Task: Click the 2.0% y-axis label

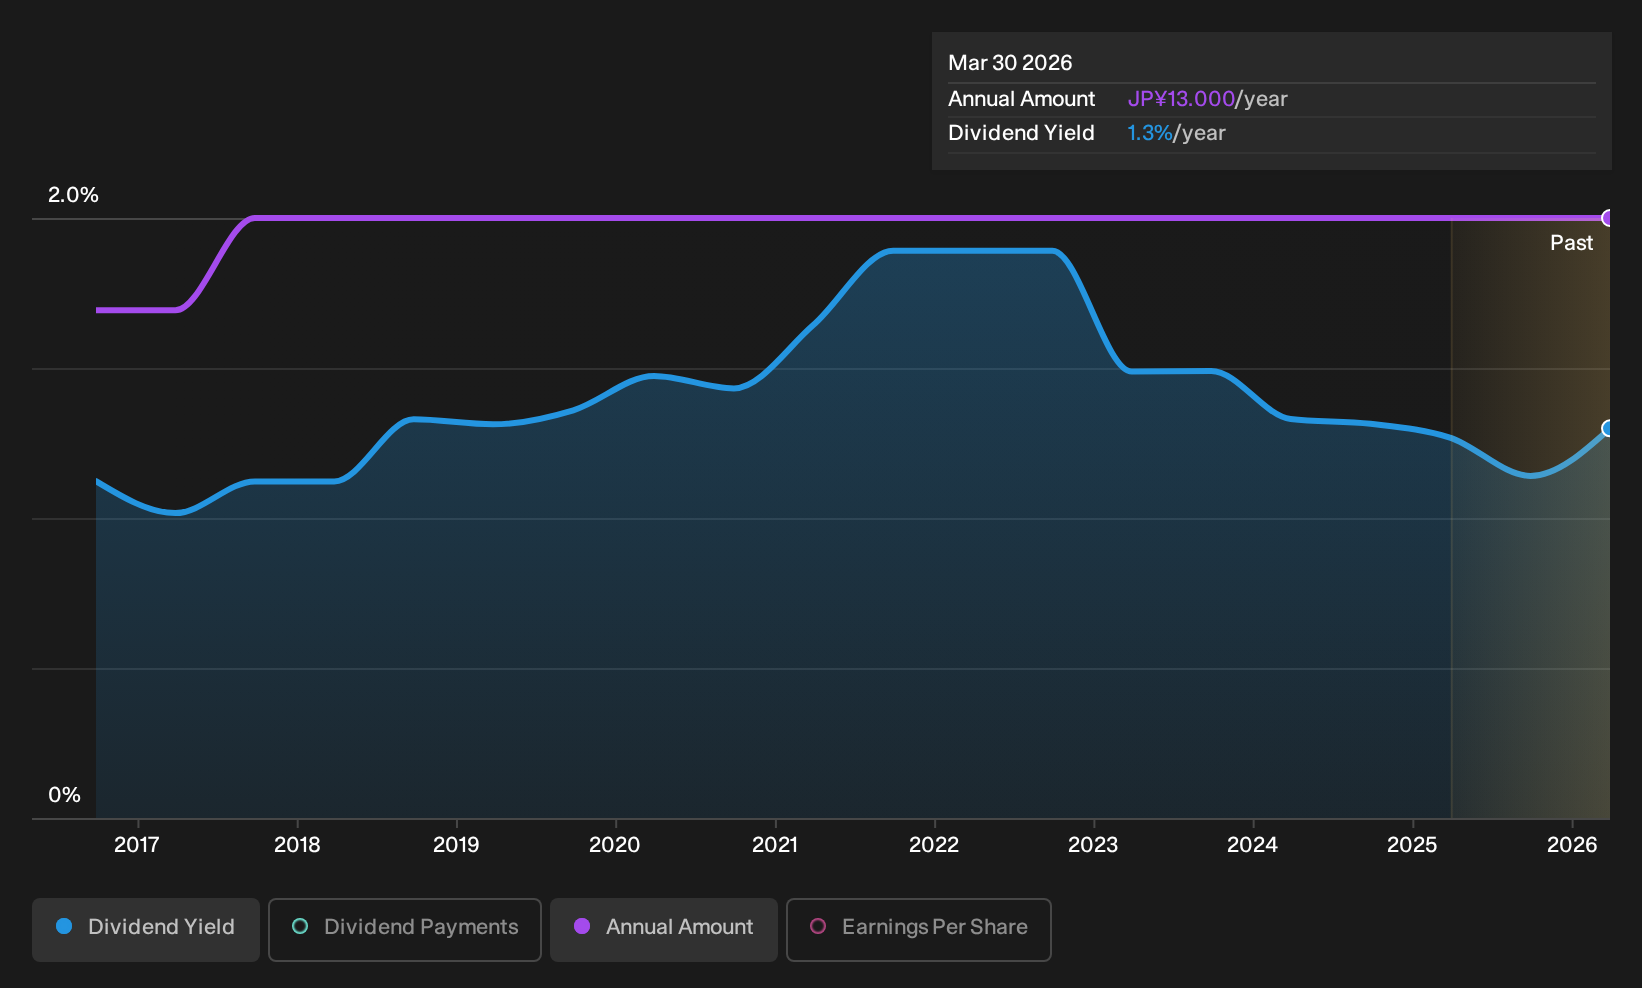Action: [73, 195]
